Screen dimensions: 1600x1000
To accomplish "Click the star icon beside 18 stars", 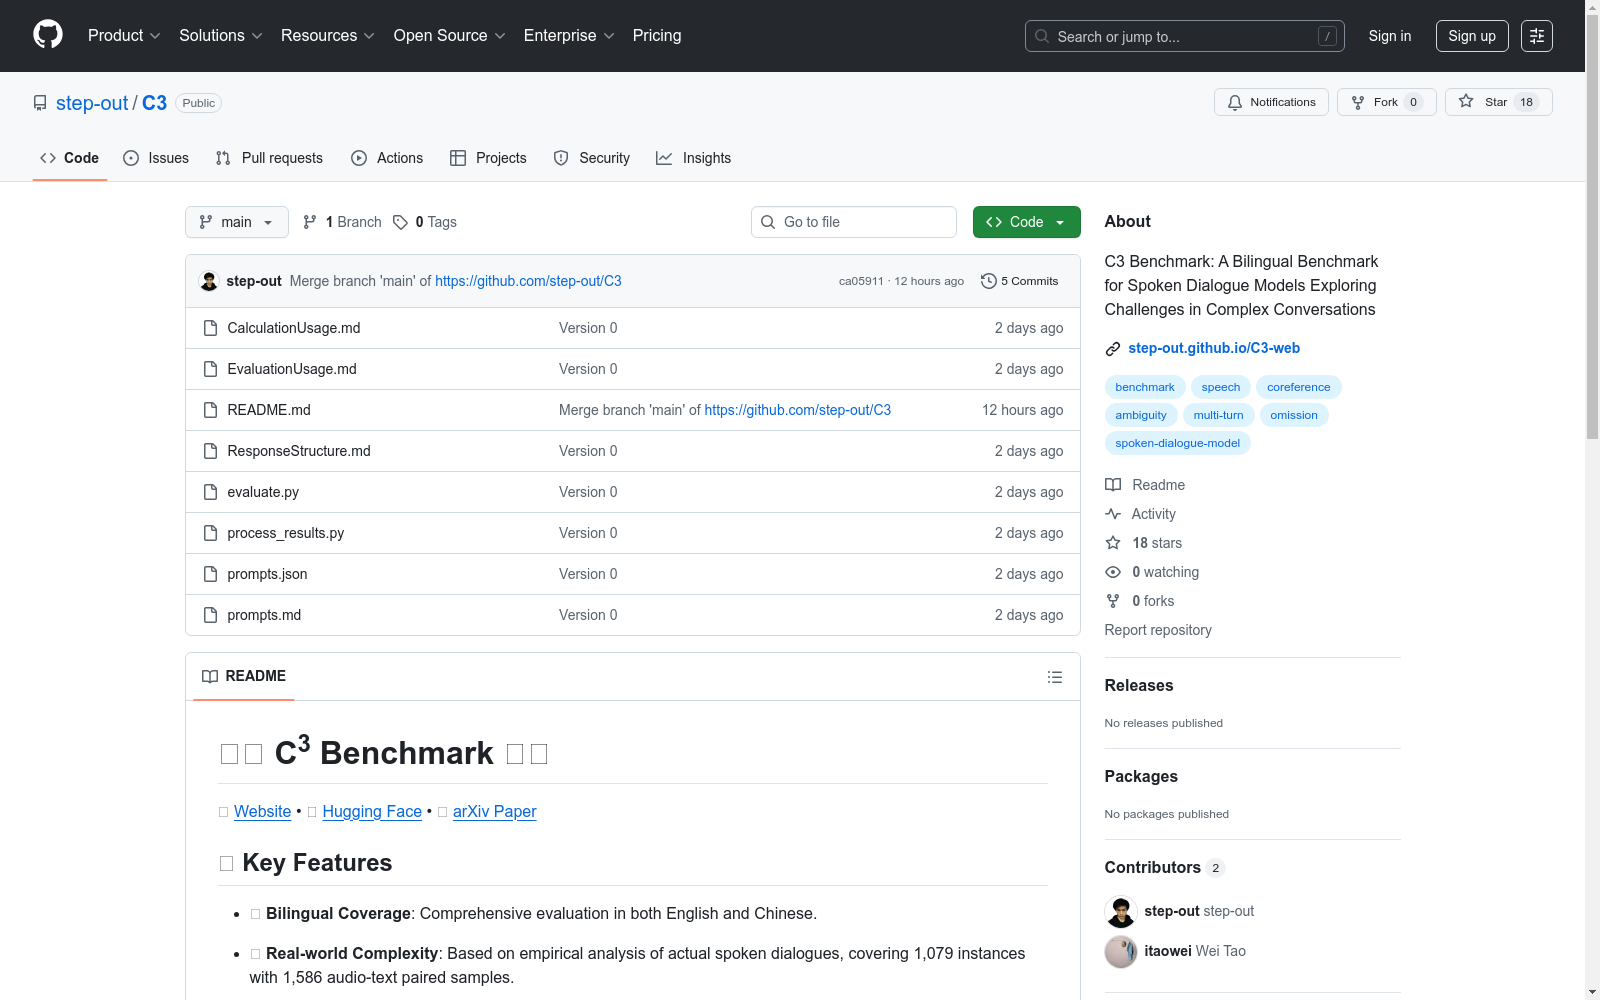I will point(1113,543).
